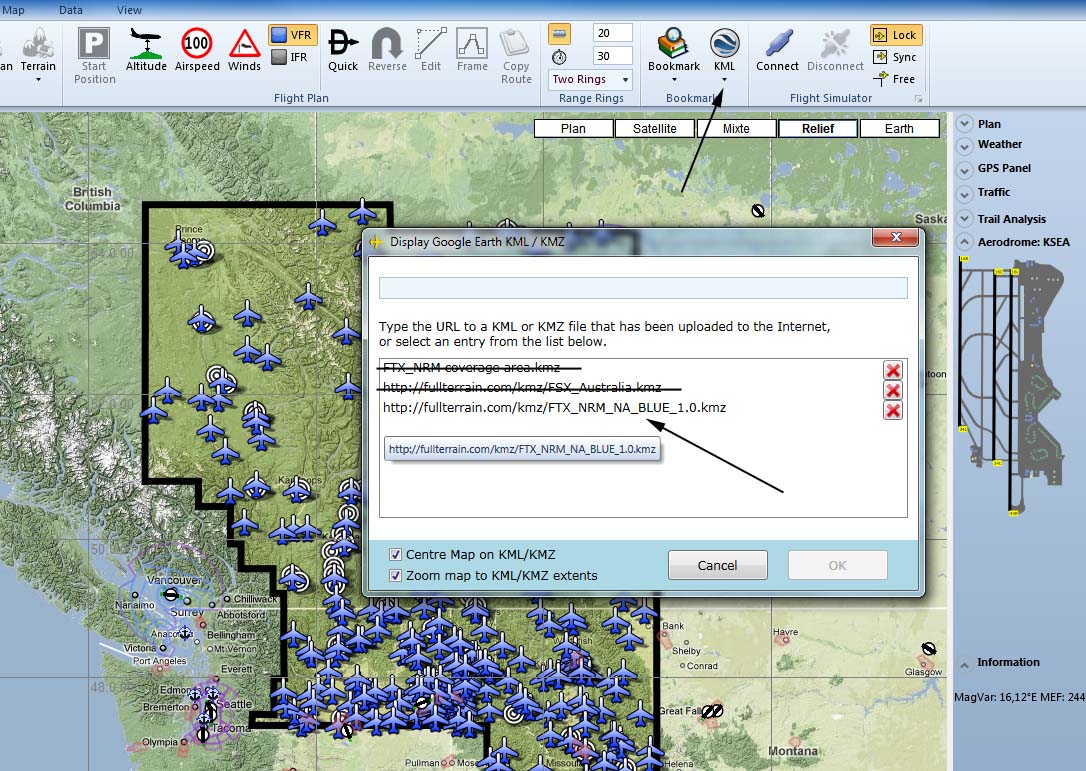Collapse the Information panel
The width and height of the screenshot is (1086, 771).
[x=964, y=664]
